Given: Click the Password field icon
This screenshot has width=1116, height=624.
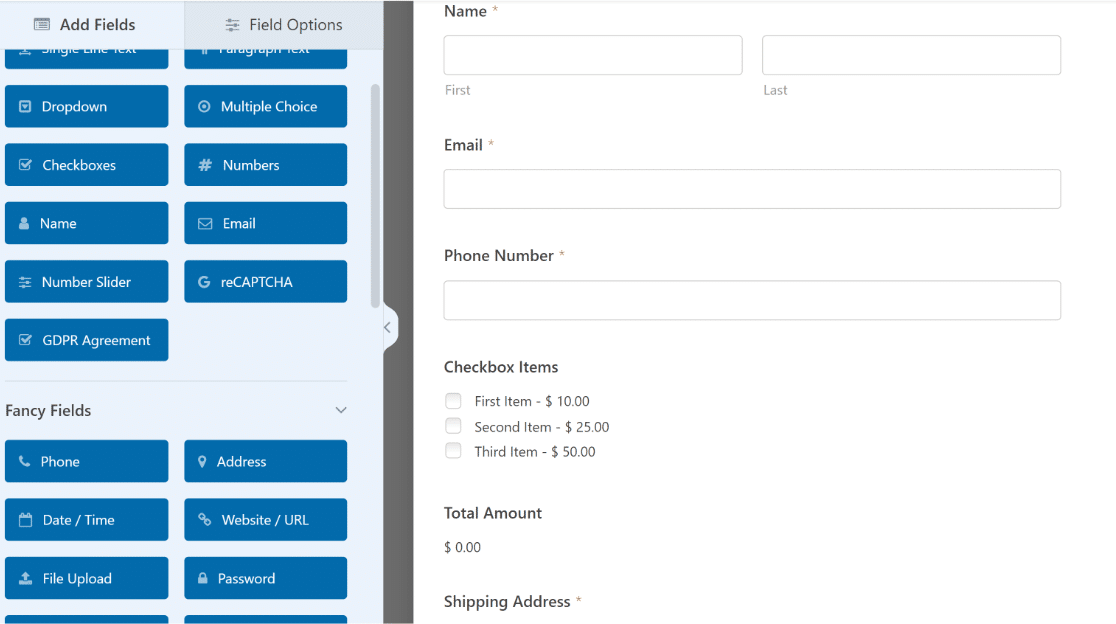Looking at the screenshot, I should coord(265,578).
